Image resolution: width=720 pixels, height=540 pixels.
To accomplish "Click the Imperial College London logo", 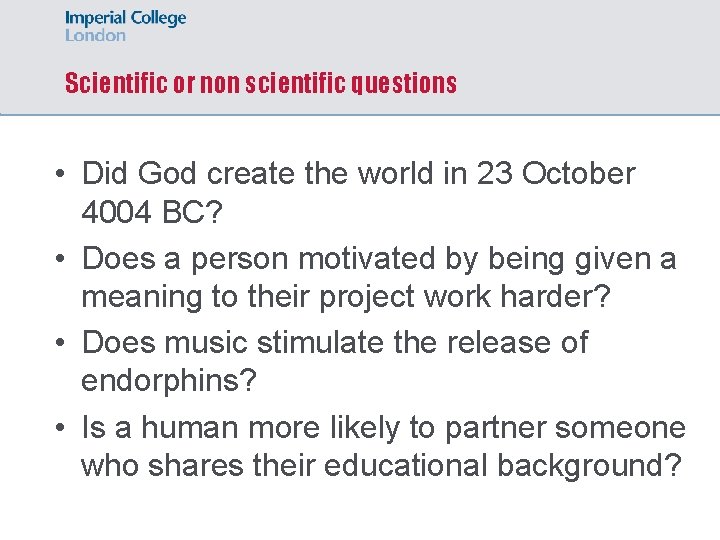I will (x=125, y=26).
